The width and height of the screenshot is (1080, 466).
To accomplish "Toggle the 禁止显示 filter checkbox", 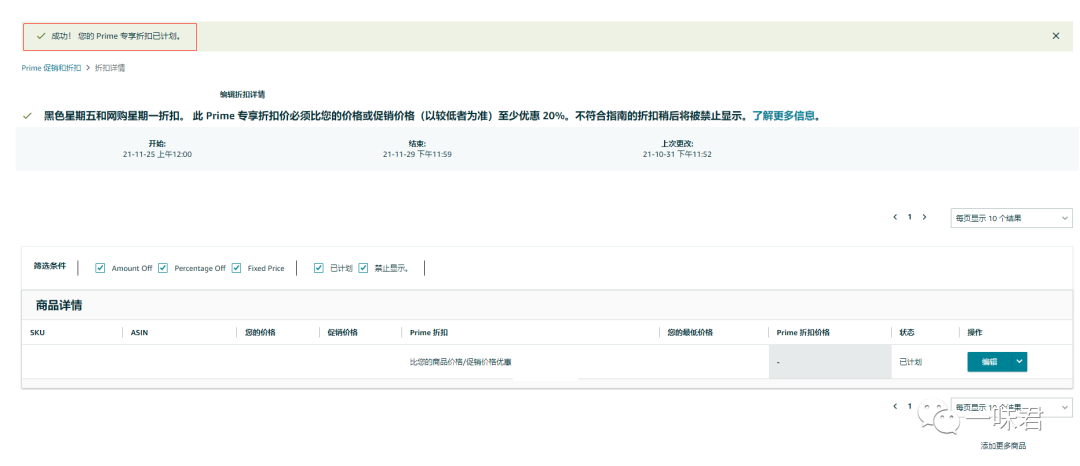I will [363, 268].
